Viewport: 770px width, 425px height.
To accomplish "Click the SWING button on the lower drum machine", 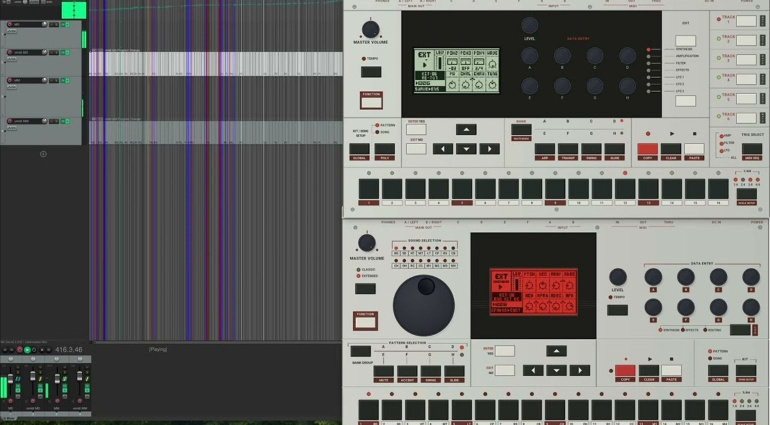I will tap(430, 371).
